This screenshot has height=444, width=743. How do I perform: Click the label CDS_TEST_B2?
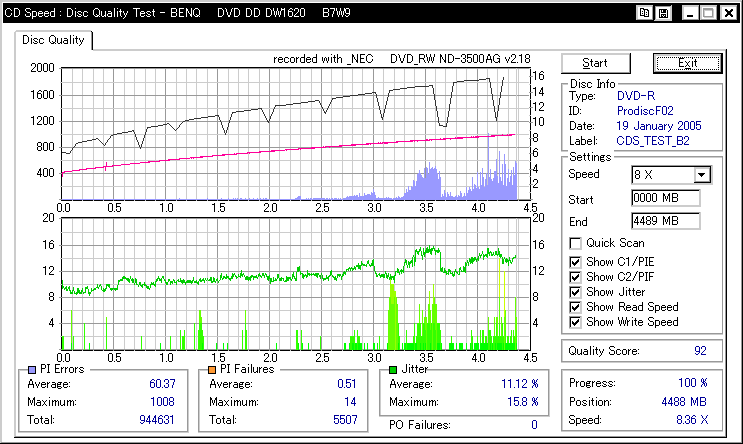tap(652, 141)
